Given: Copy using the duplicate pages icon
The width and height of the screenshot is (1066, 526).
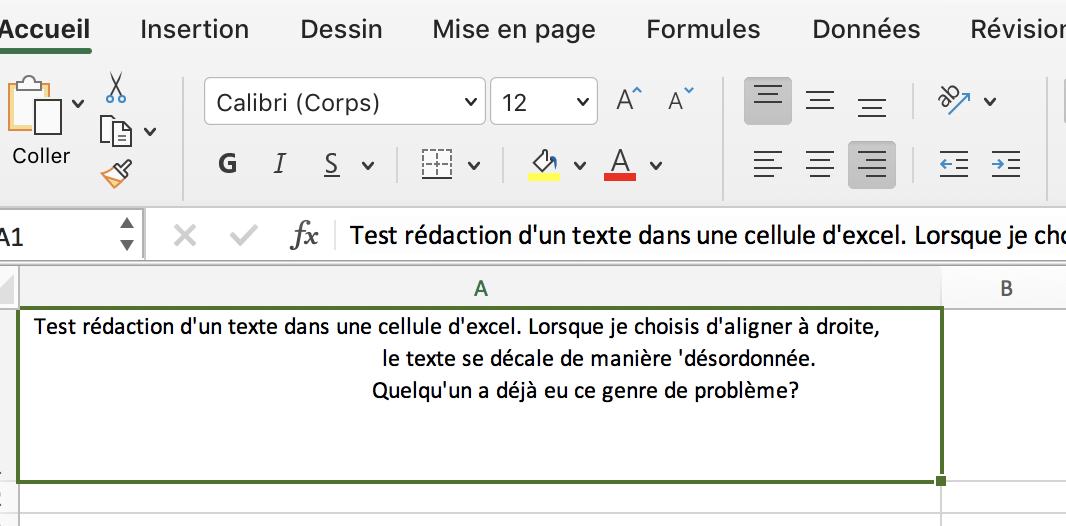Looking at the screenshot, I should (x=116, y=130).
